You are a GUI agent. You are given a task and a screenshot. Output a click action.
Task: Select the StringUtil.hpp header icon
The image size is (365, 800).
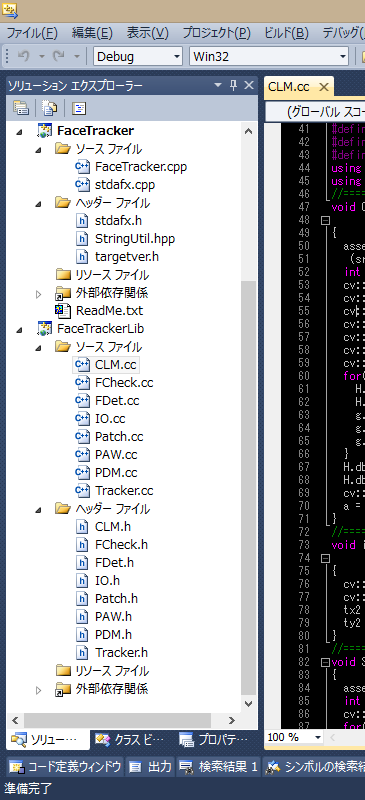click(82, 238)
